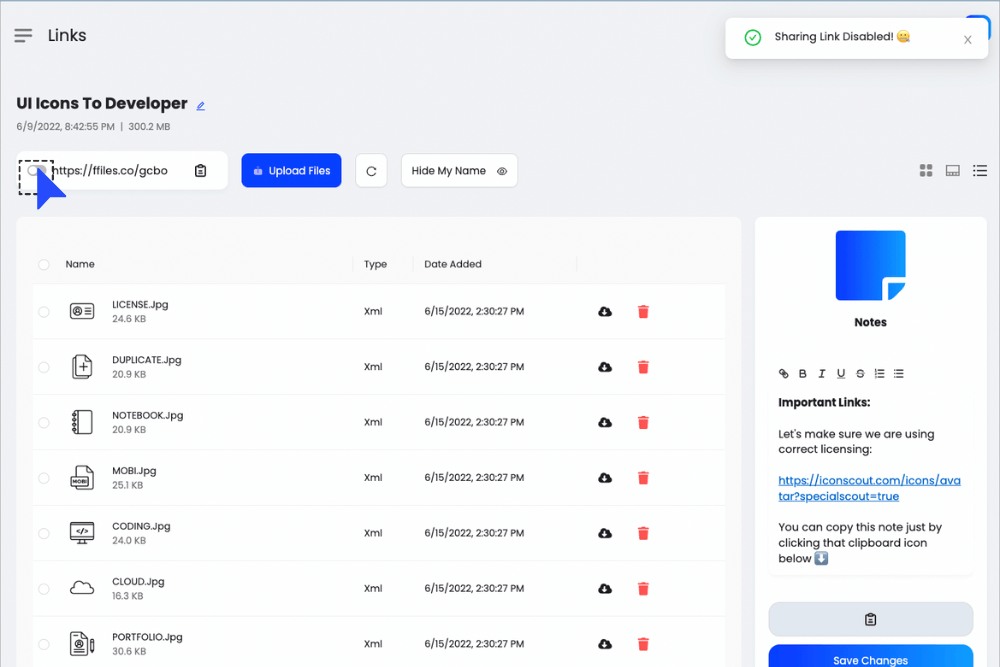Viewport: 1000px width, 667px height.
Task: Download the LICENSE.Jpg file
Action: pos(605,312)
